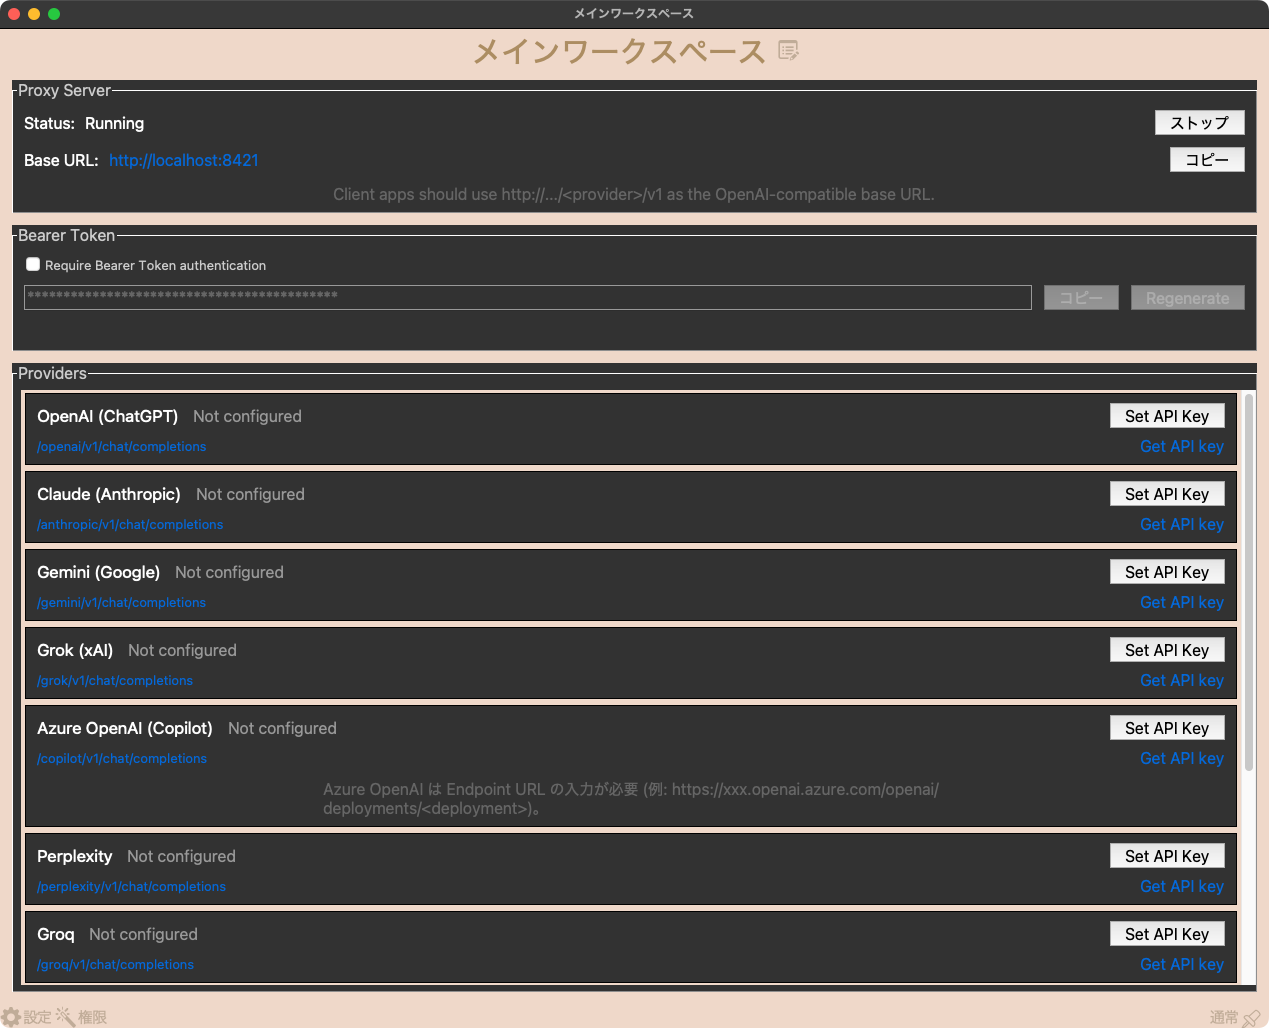Image resolution: width=1269 pixels, height=1028 pixels.
Task: Open the http://localhost:8421 link
Action: [184, 160]
